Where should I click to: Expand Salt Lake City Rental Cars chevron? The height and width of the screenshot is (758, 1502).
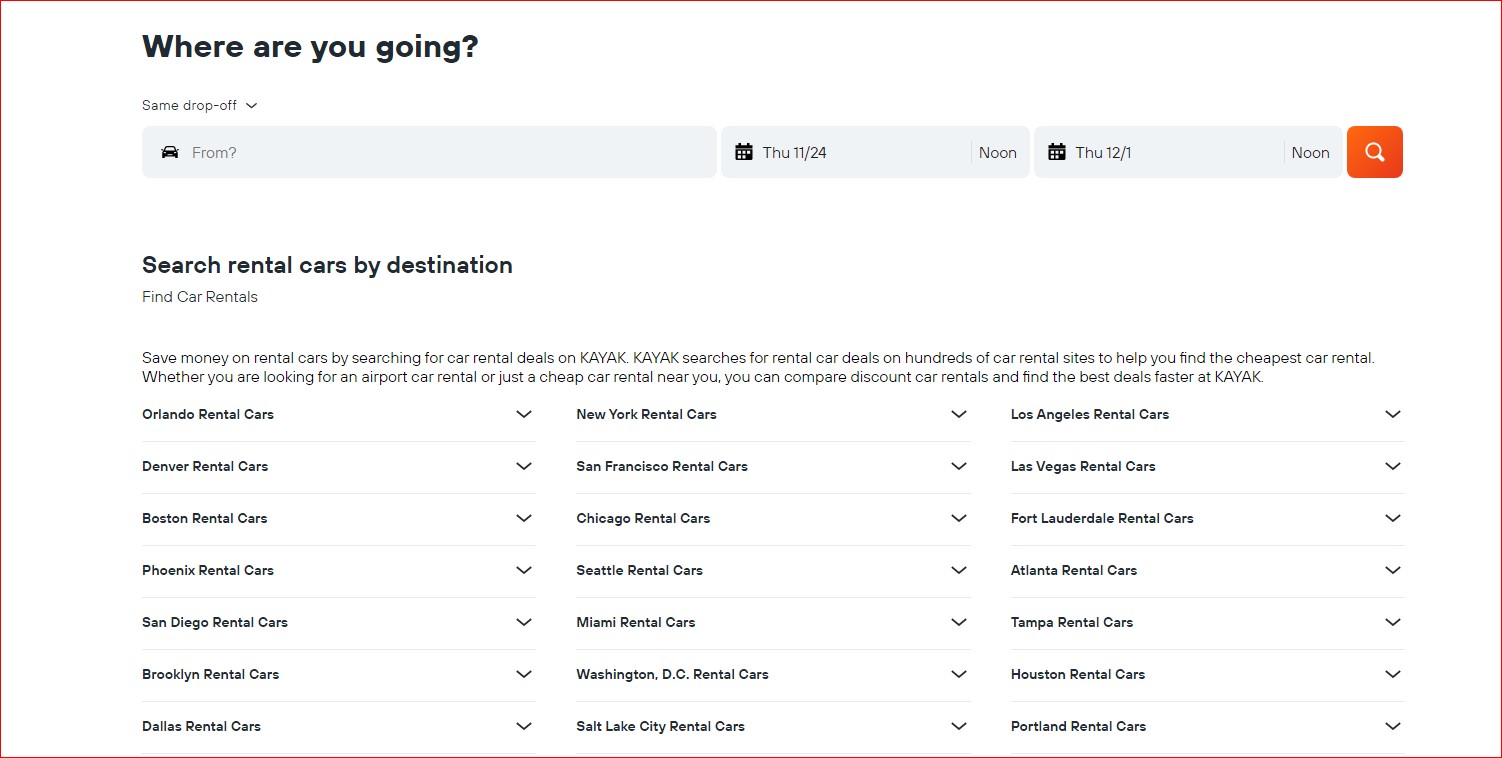coord(959,726)
